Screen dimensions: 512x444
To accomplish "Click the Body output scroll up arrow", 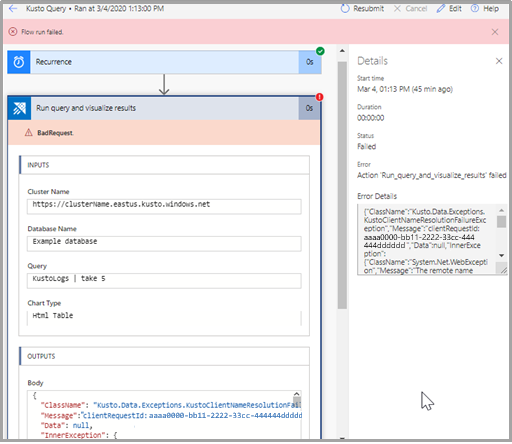I will pyautogui.click(x=297, y=394).
